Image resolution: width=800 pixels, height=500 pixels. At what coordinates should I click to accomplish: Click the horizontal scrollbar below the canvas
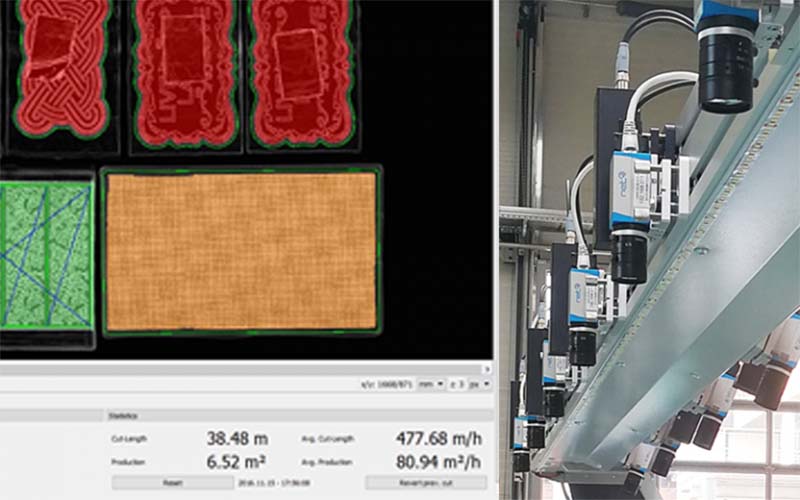click(x=240, y=367)
